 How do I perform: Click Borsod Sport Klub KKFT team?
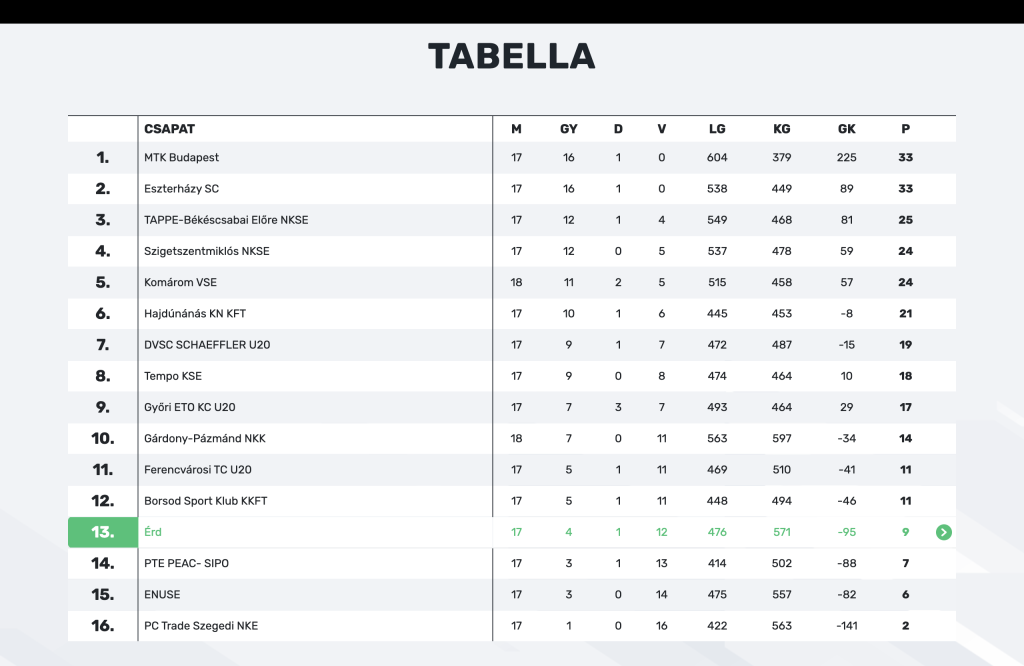click(206, 501)
